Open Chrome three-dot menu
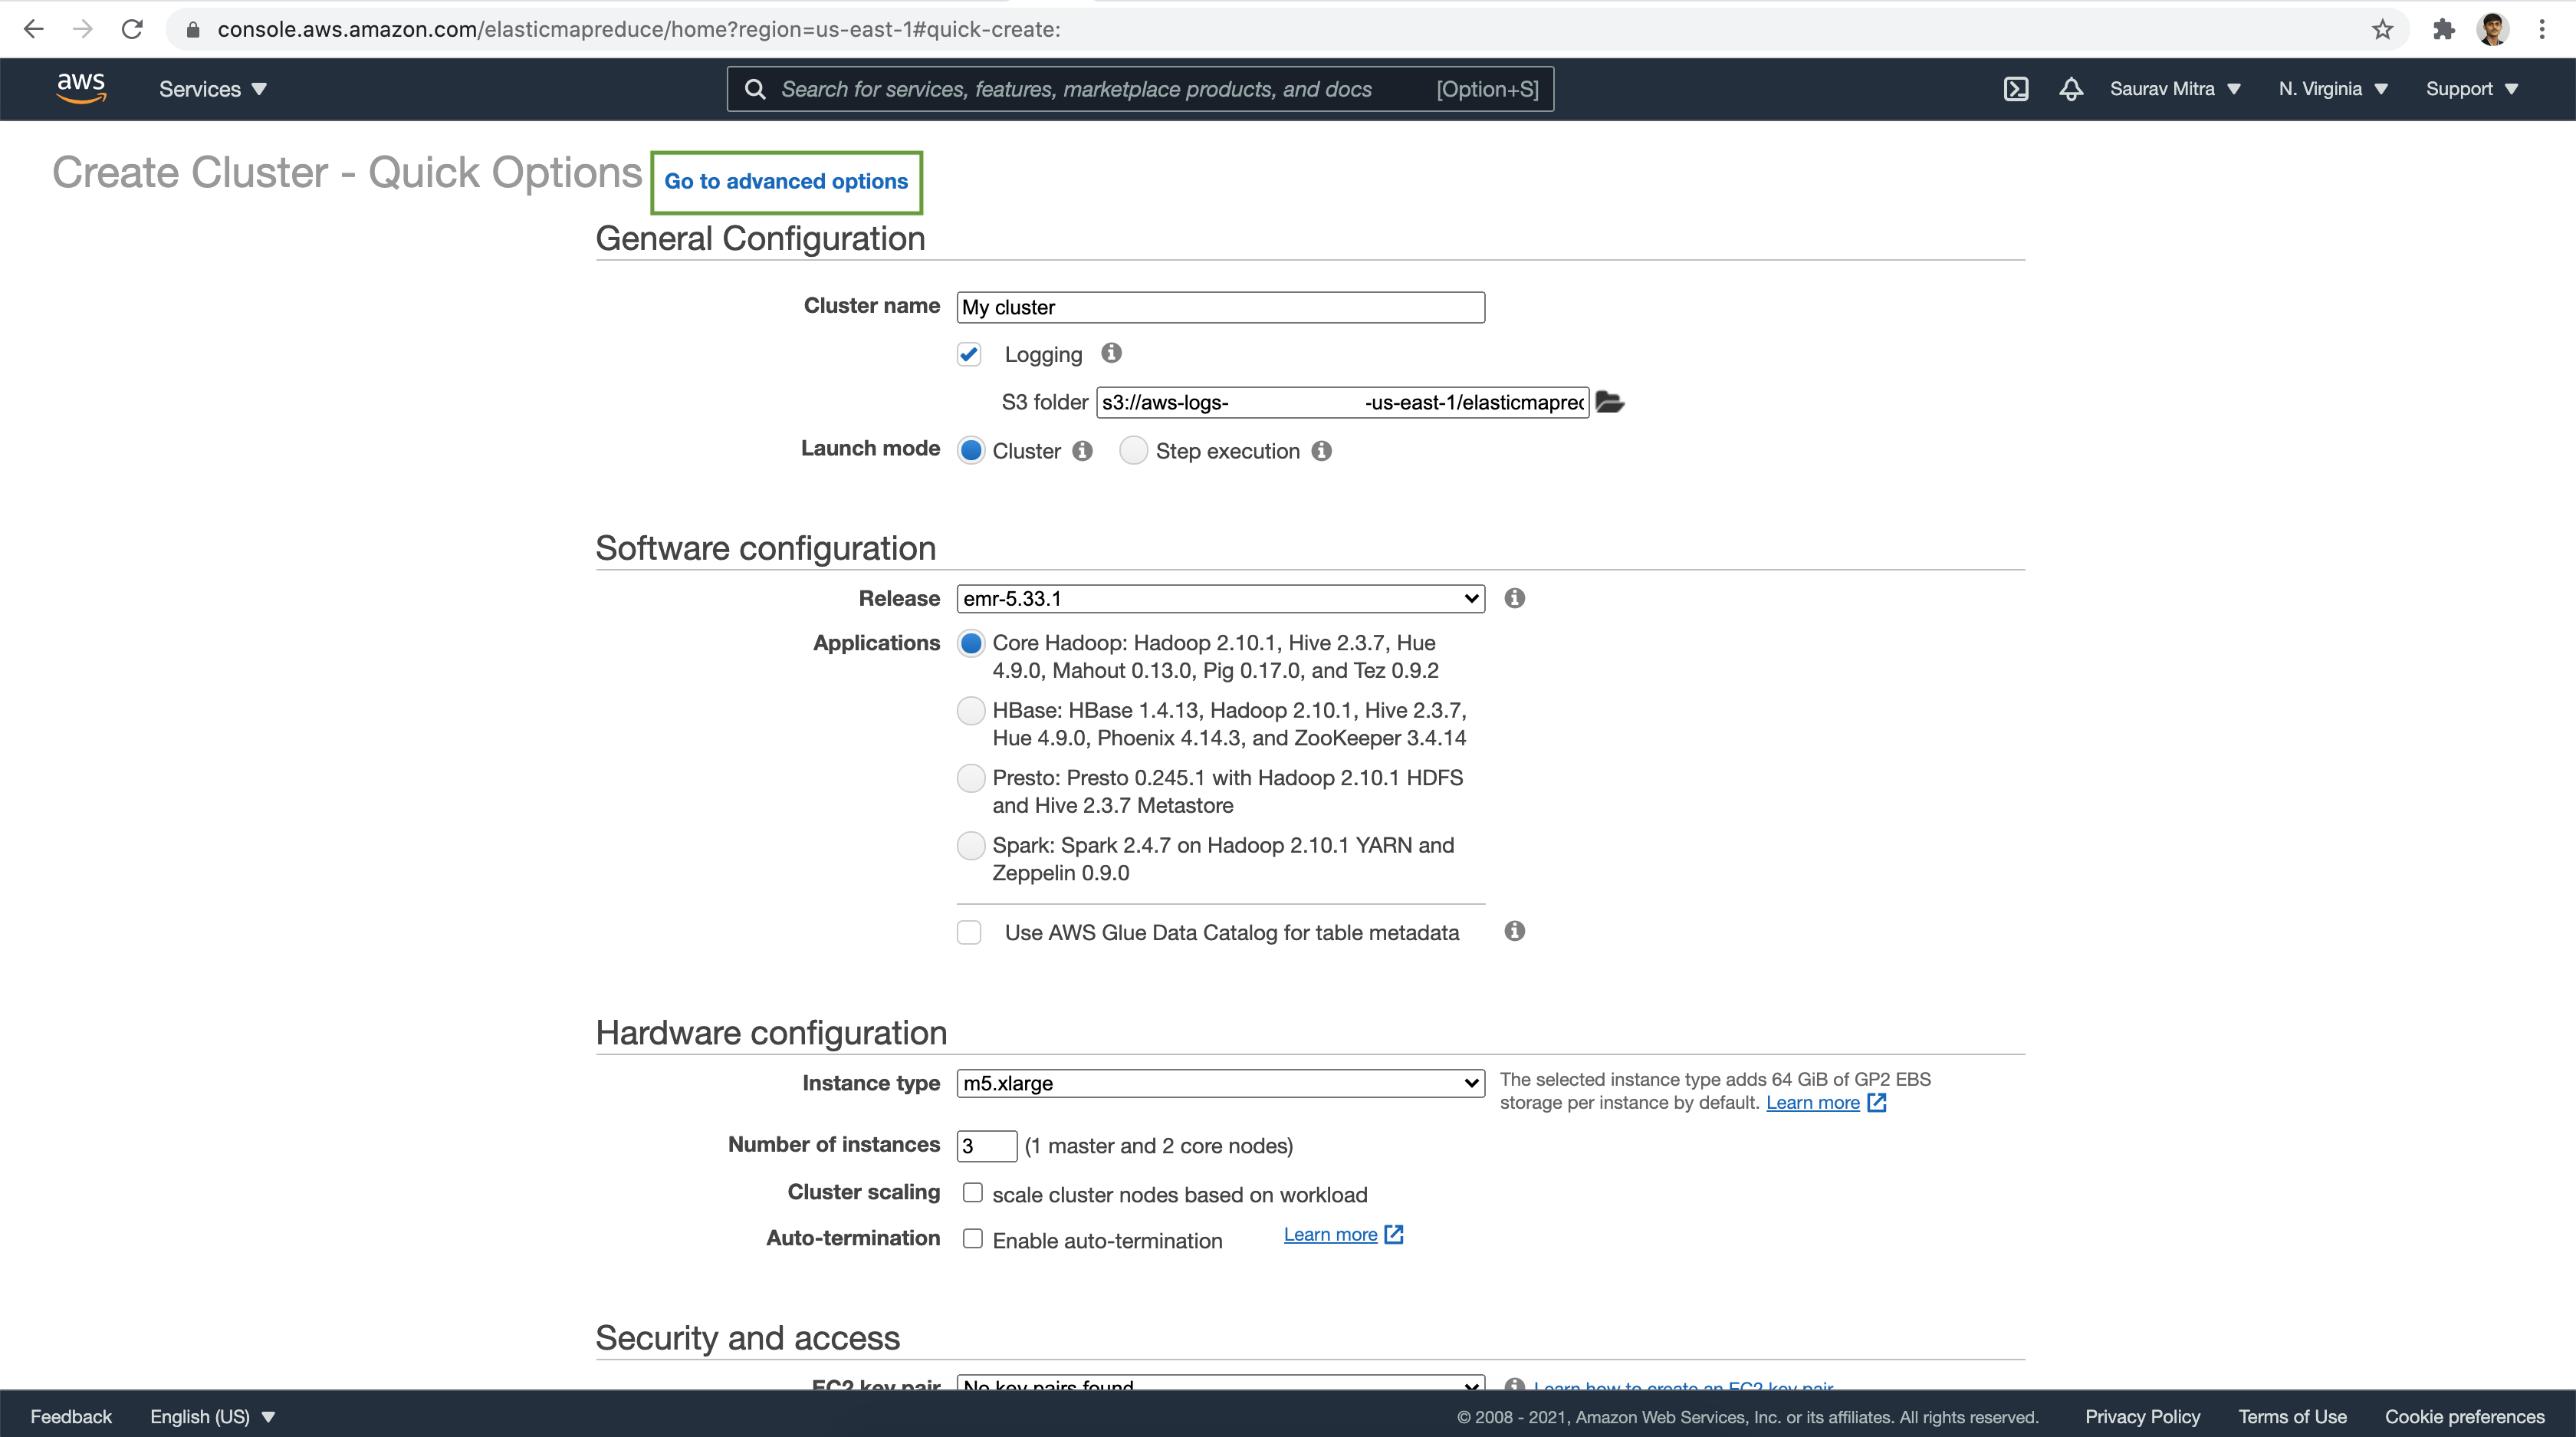Image resolution: width=2576 pixels, height=1437 pixels. 2542,29
